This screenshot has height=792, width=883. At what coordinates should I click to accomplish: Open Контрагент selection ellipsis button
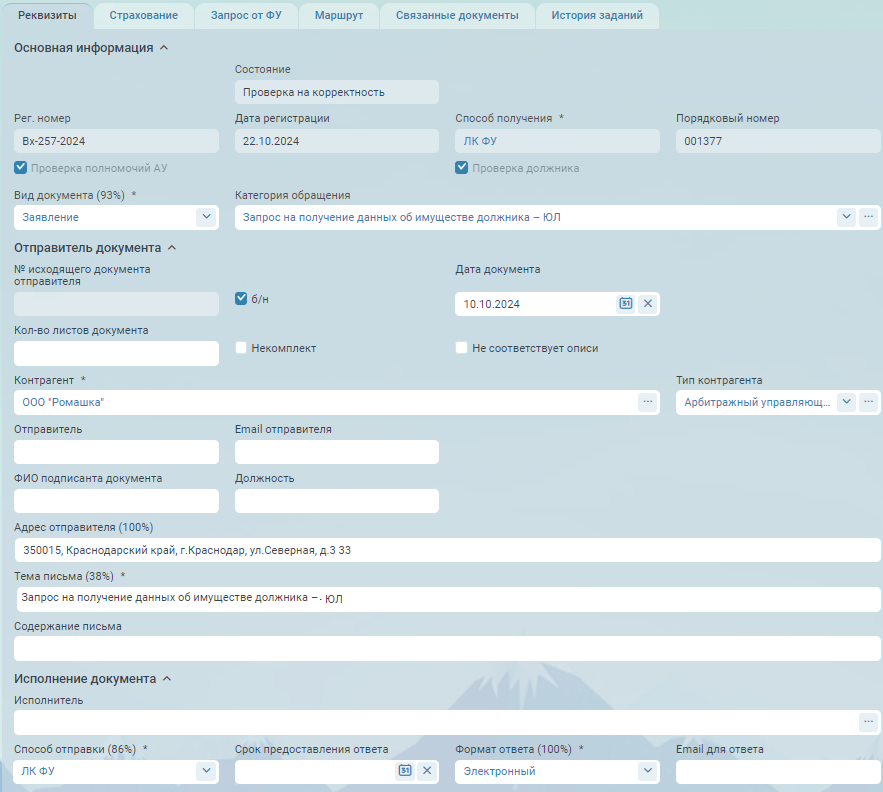[x=648, y=402]
